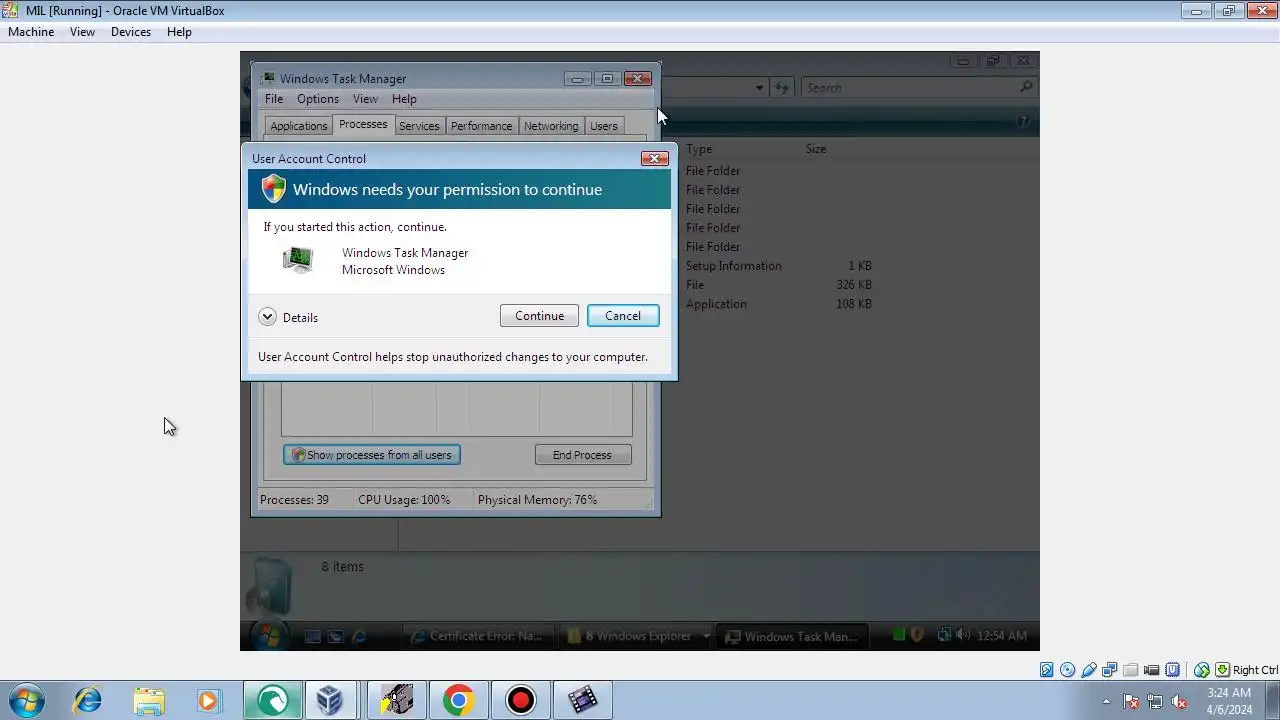Click Continue in the User Account Control dialog

[539, 316]
